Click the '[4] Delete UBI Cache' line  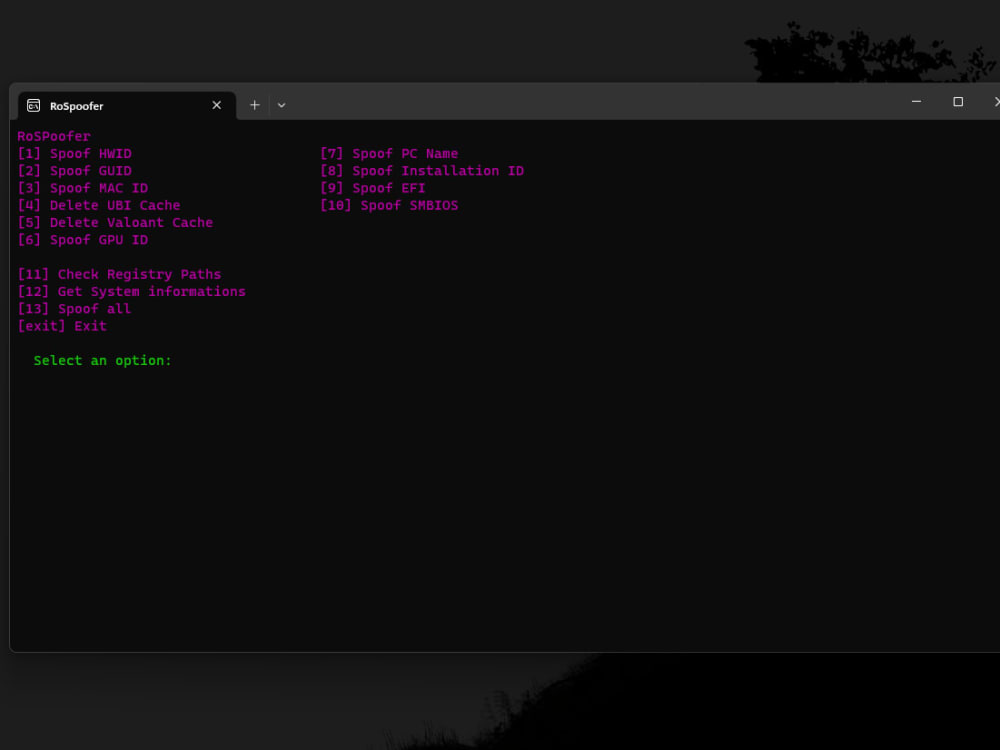[x=99, y=205]
